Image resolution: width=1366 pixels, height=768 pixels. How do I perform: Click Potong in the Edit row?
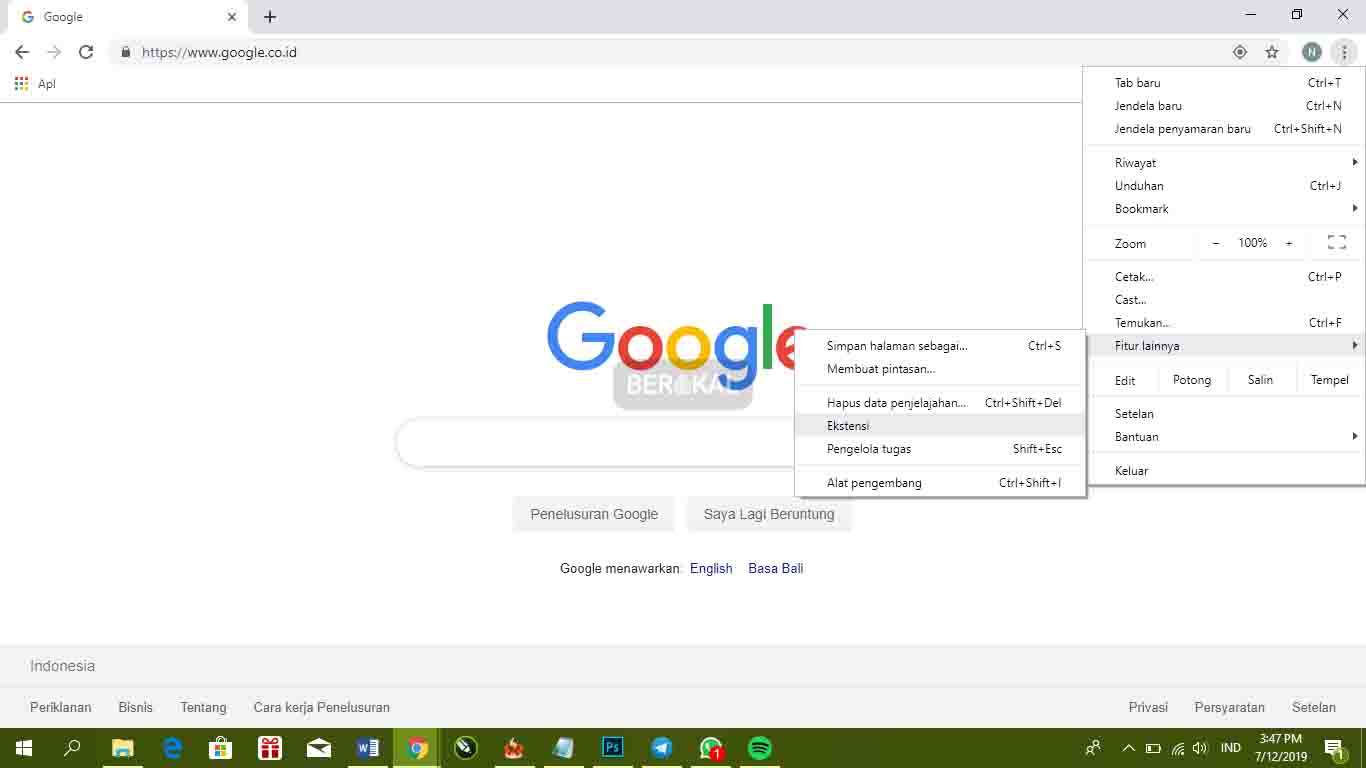(x=1192, y=380)
